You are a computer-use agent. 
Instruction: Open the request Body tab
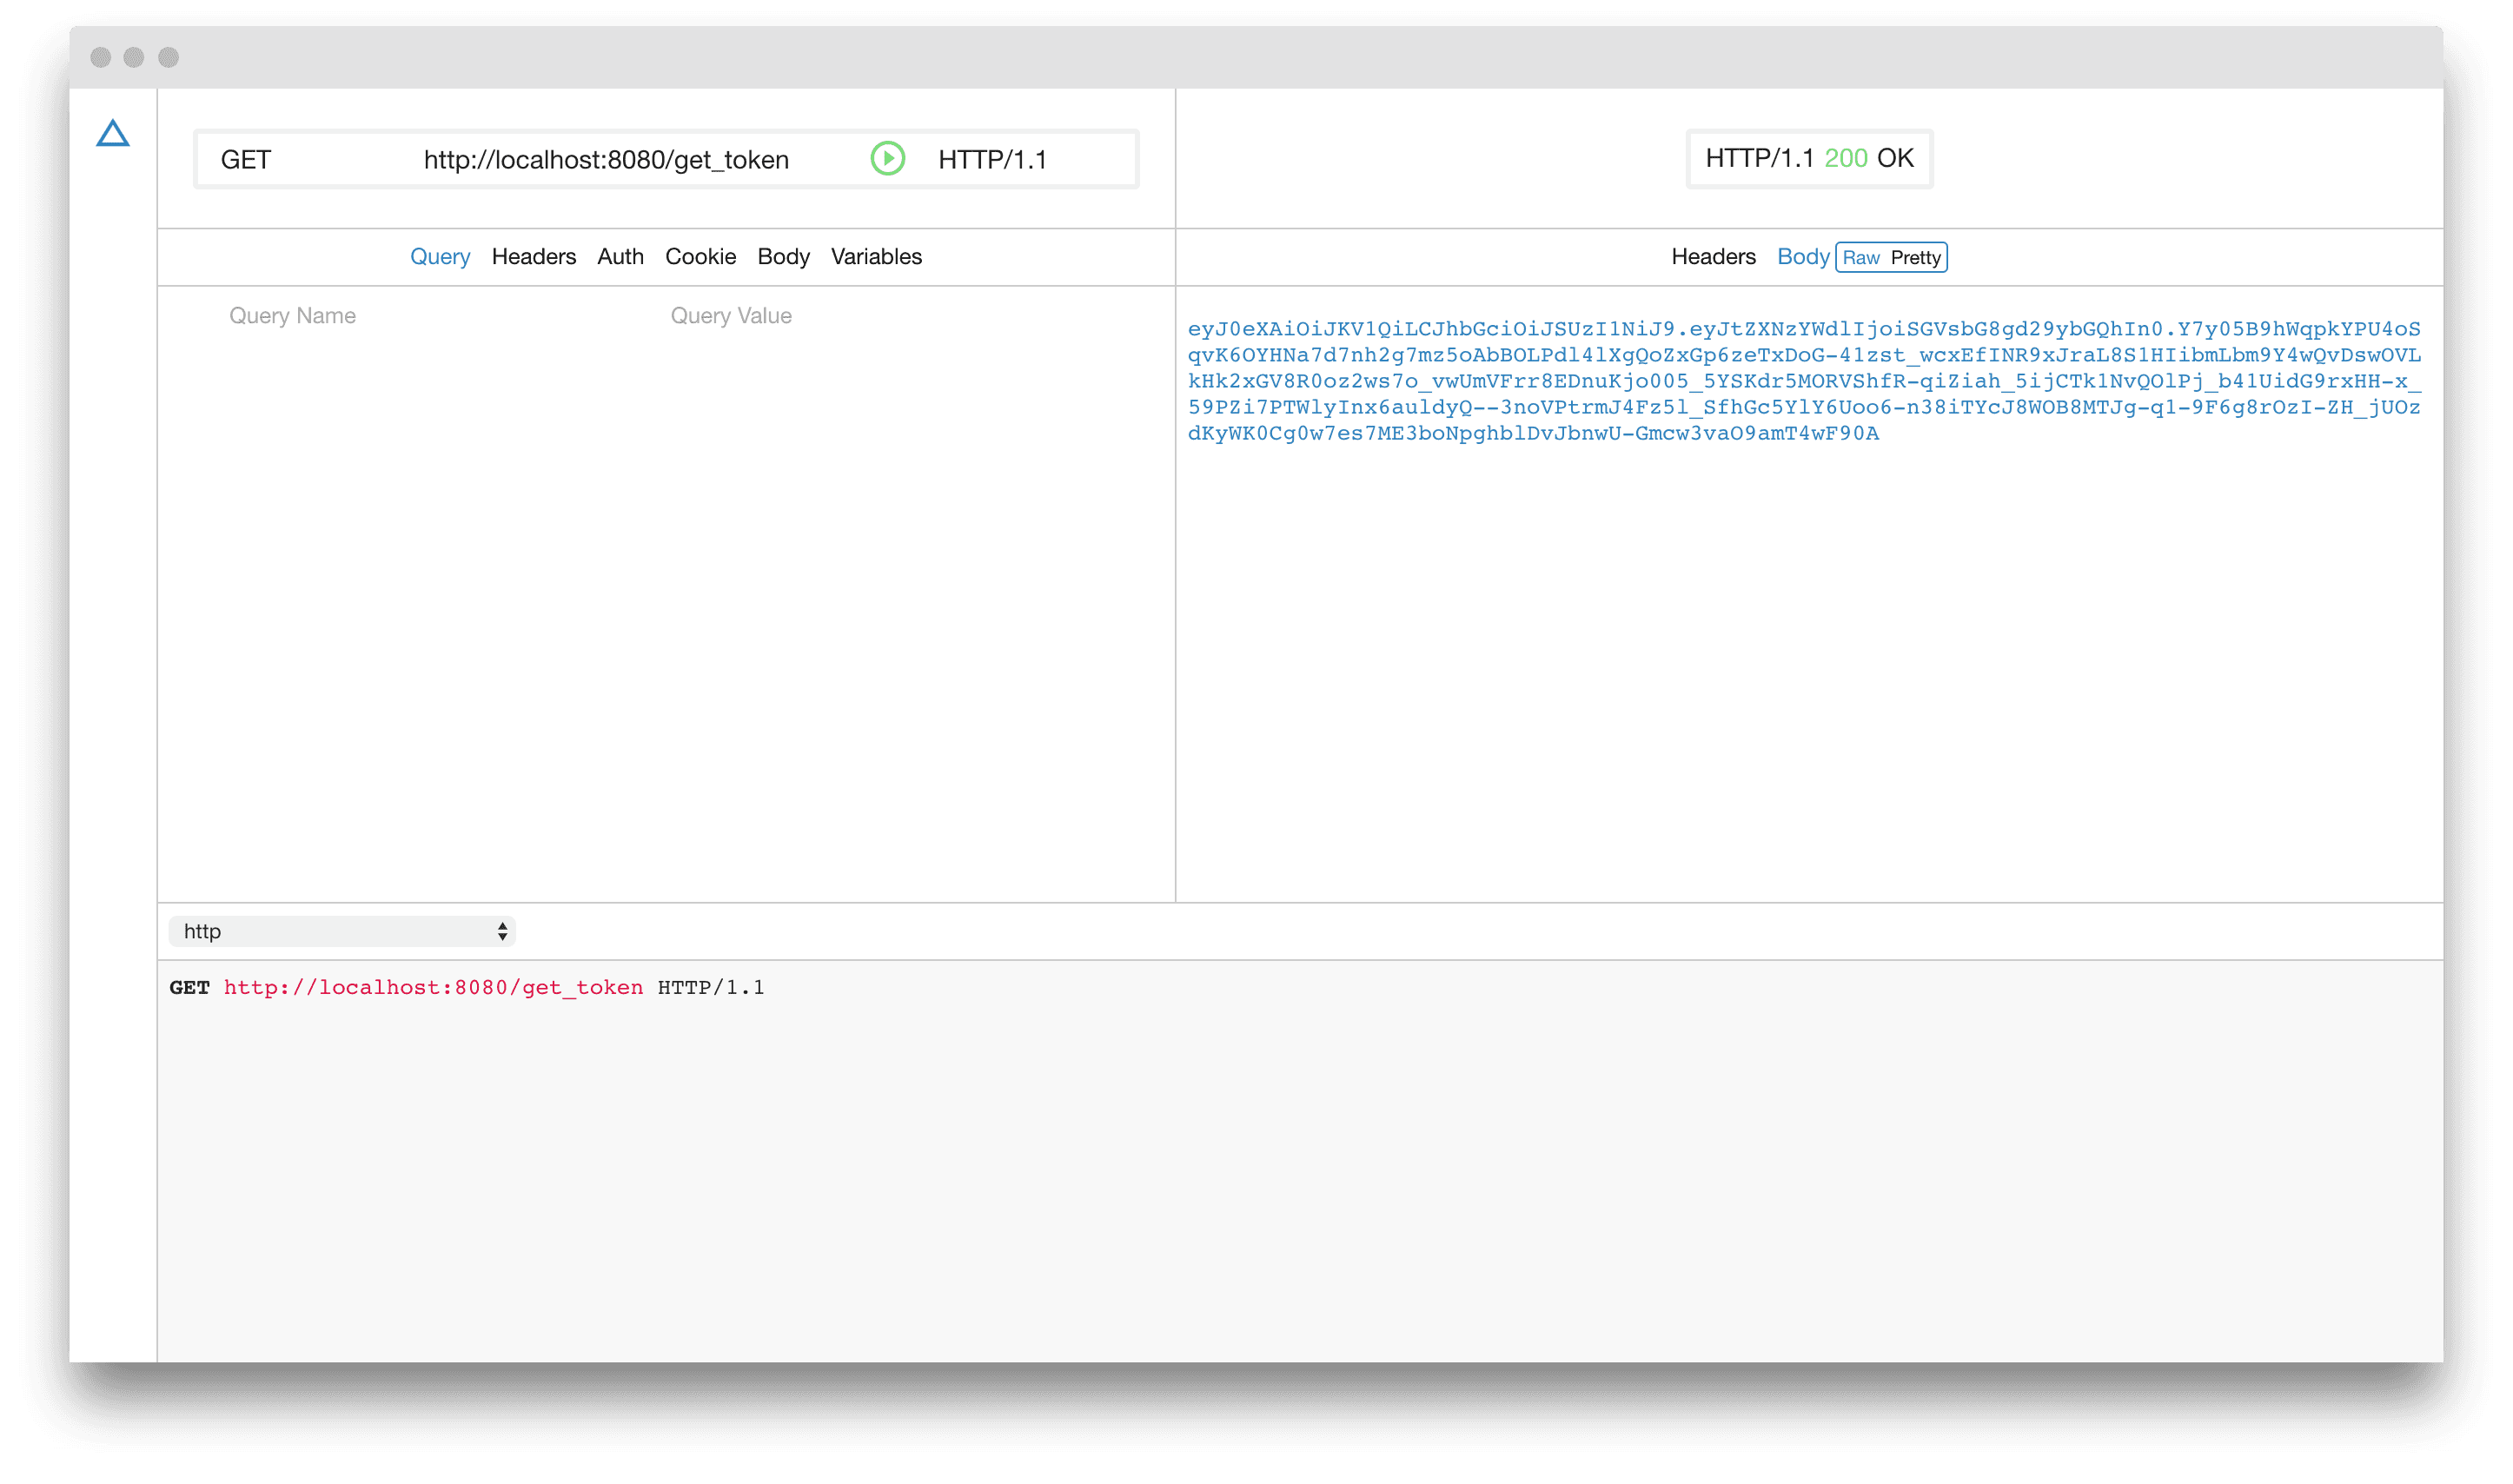click(x=783, y=257)
